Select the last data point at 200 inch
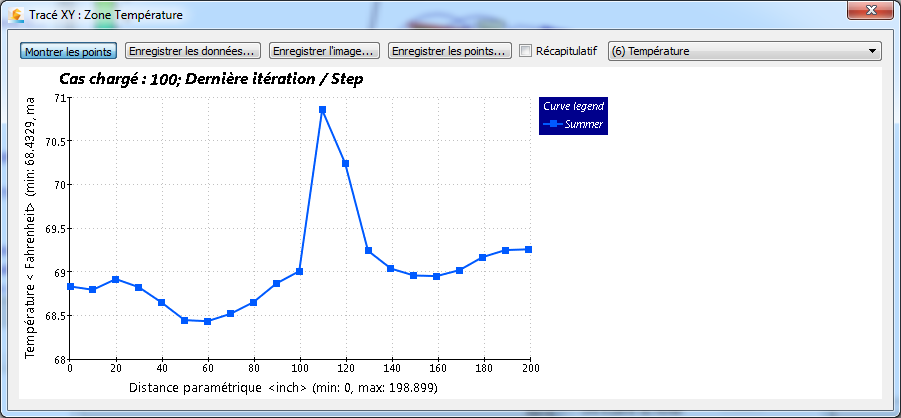Screen dimensions: 901x418 pyautogui.click(x=529, y=249)
